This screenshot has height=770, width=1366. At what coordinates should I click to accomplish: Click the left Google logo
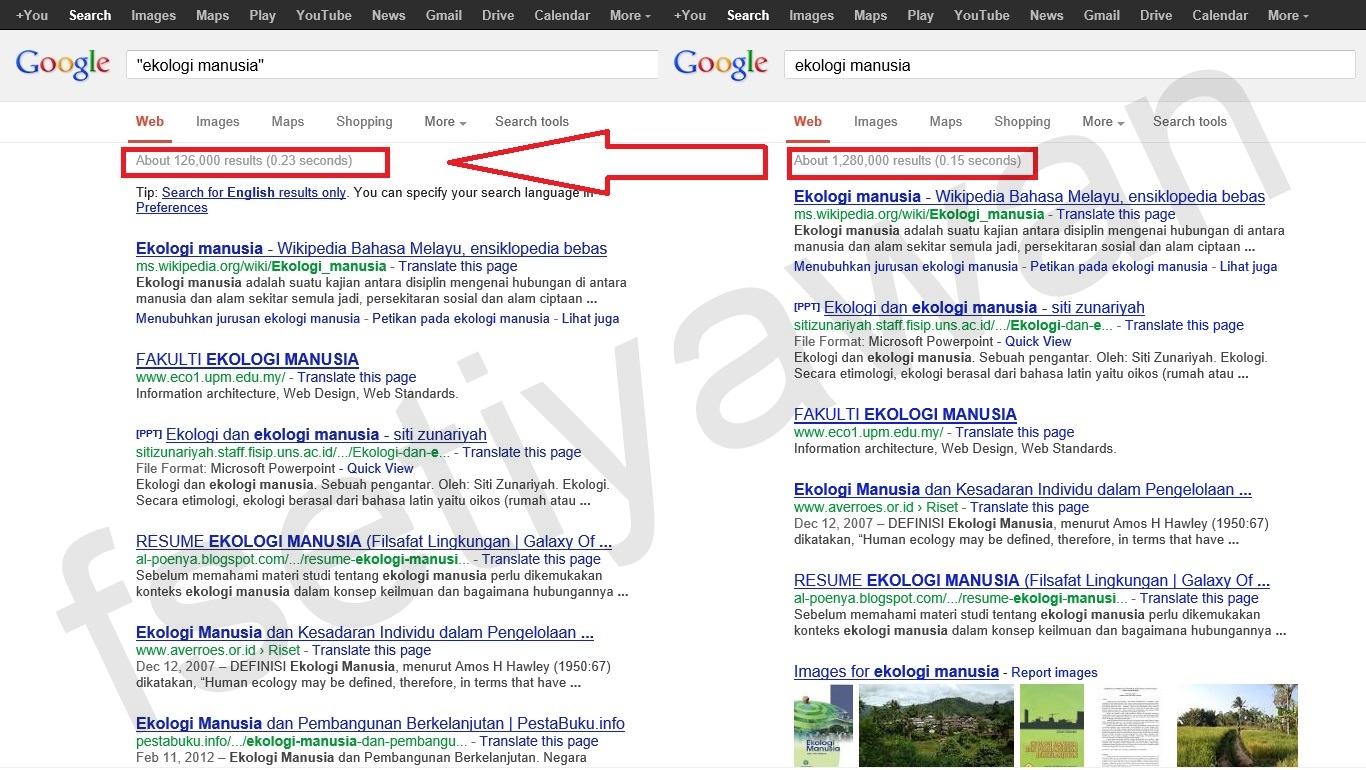pyautogui.click(x=63, y=64)
